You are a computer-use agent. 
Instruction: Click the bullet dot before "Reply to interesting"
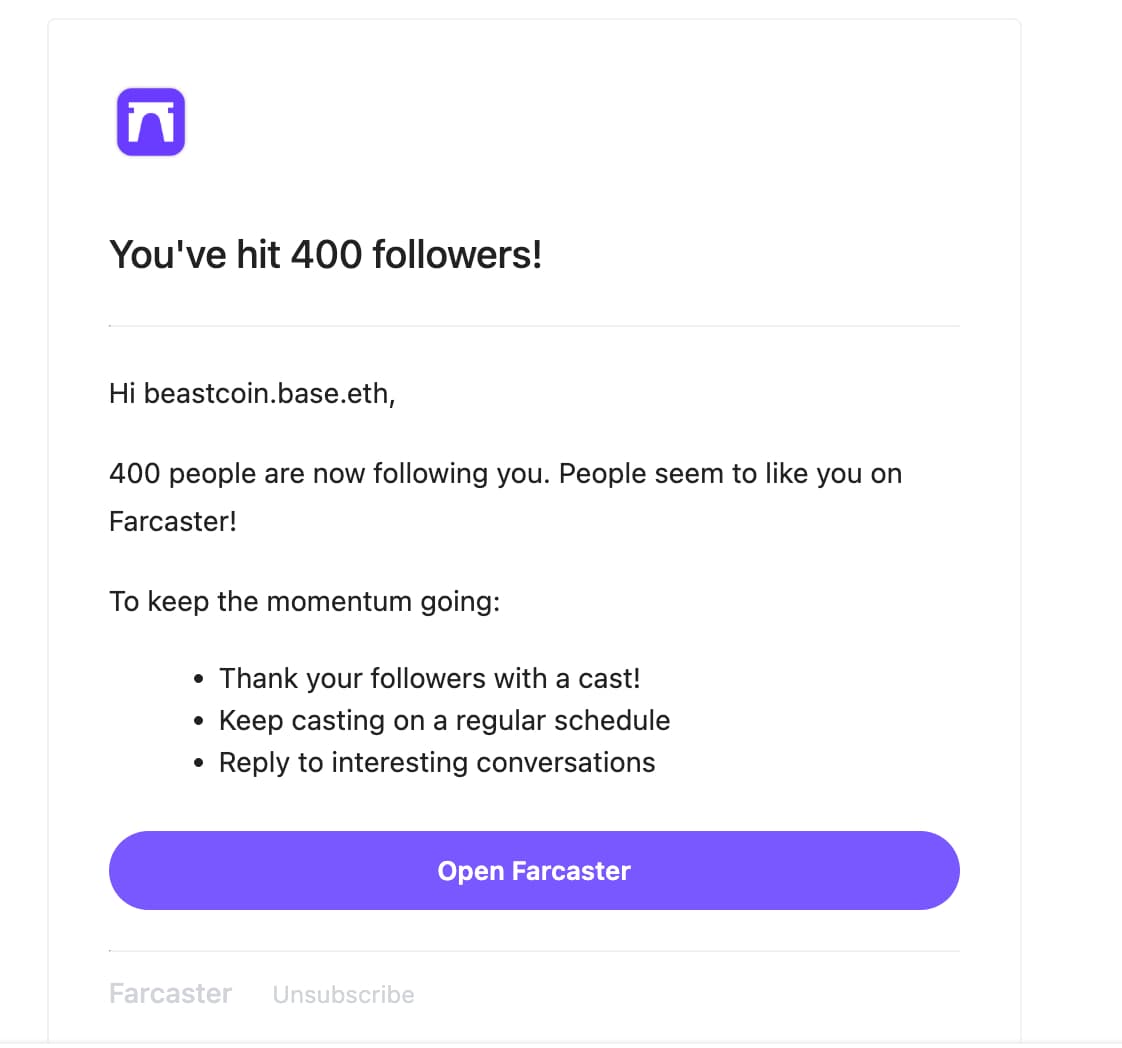pyautogui.click(x=200, y=764)
